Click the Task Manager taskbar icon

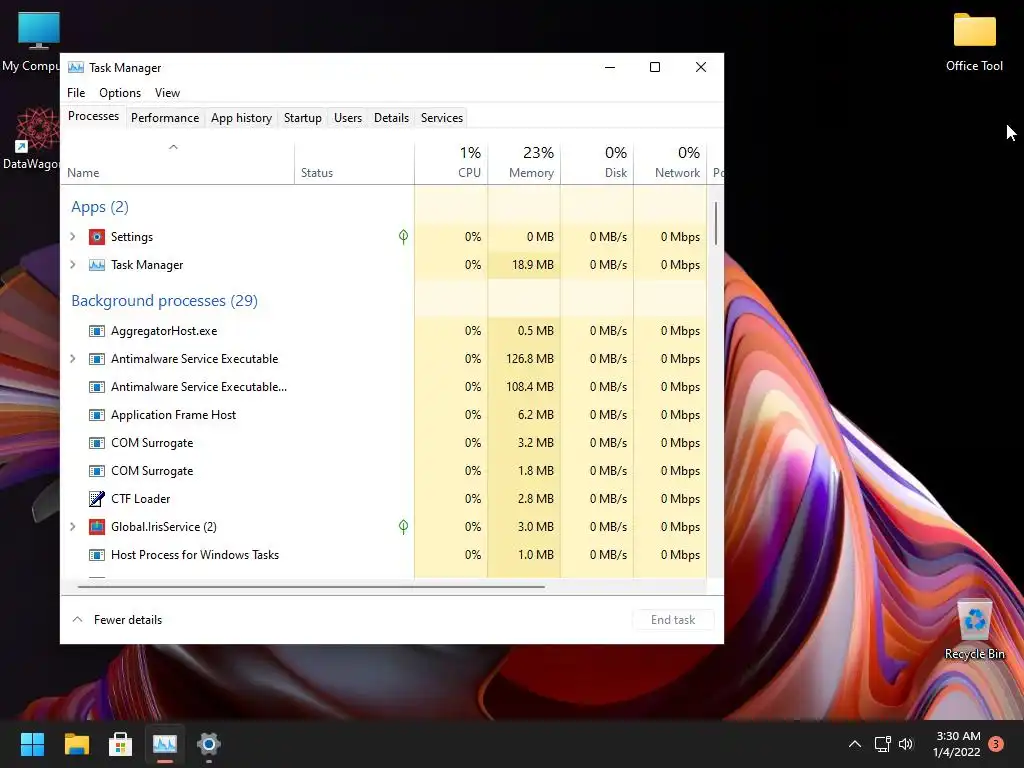click(x=165, y=744)
